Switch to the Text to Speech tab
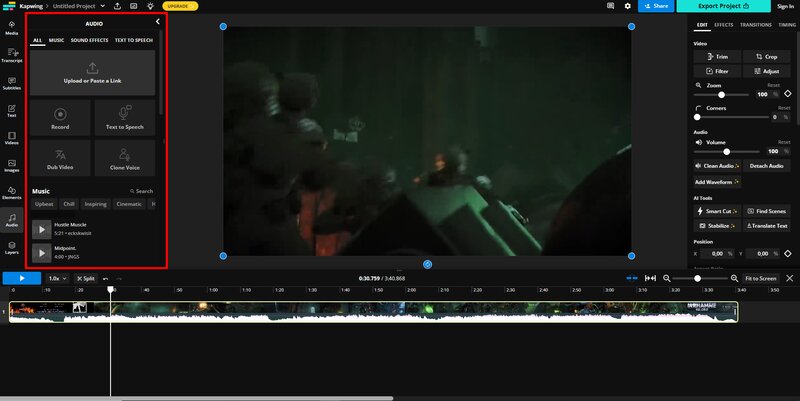Viewport: 800px width, 401px height. pos(134,40)
